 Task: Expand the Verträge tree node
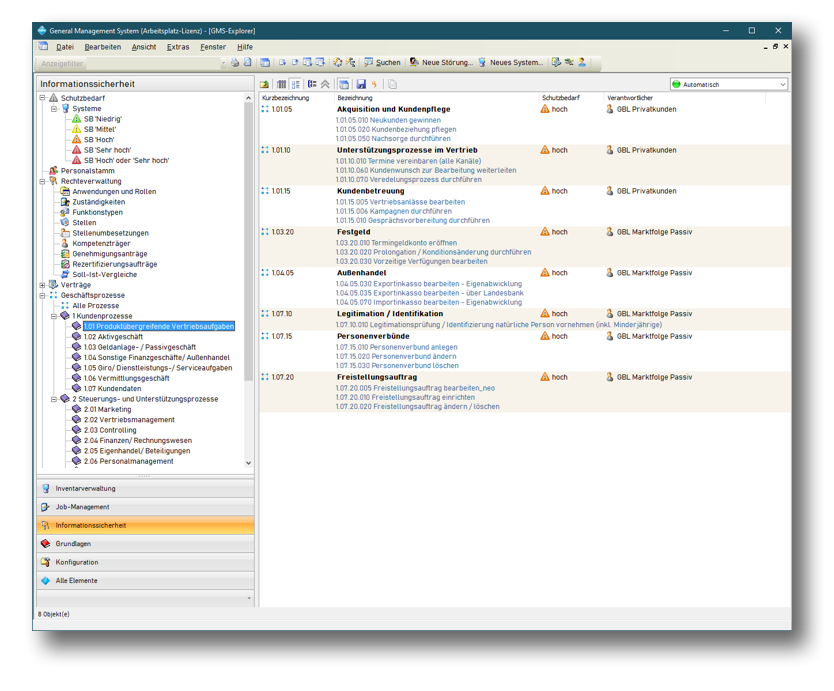pos(42,285)
